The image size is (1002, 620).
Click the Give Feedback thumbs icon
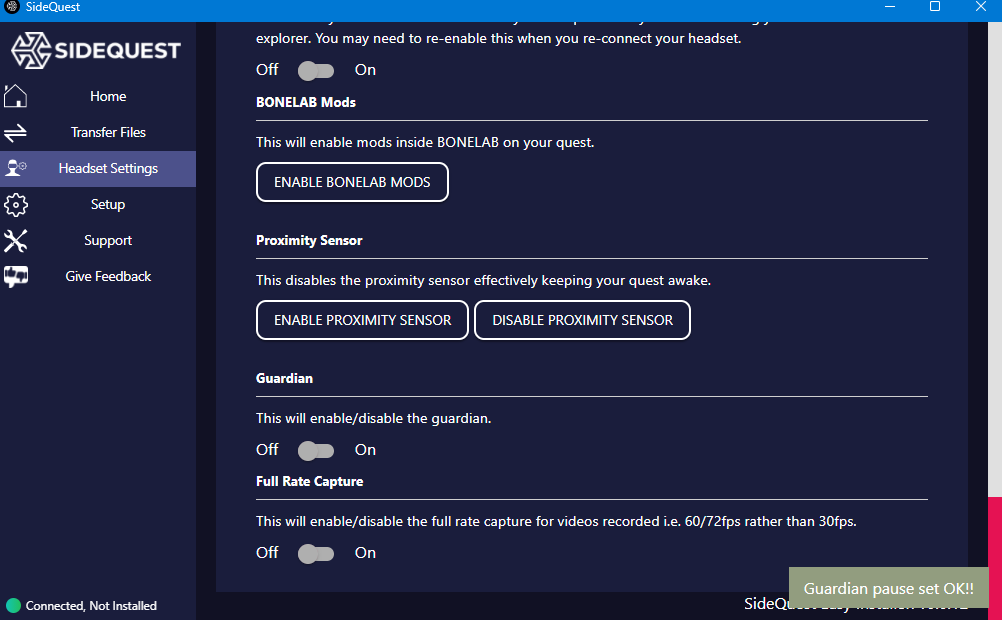coord(15,277)
